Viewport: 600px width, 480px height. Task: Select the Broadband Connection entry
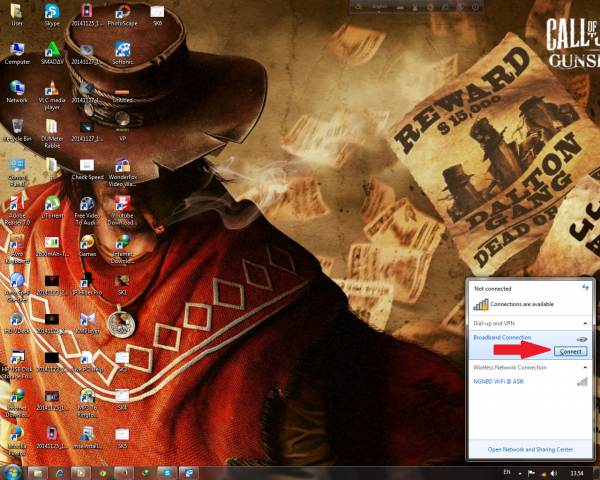(502, 338)
